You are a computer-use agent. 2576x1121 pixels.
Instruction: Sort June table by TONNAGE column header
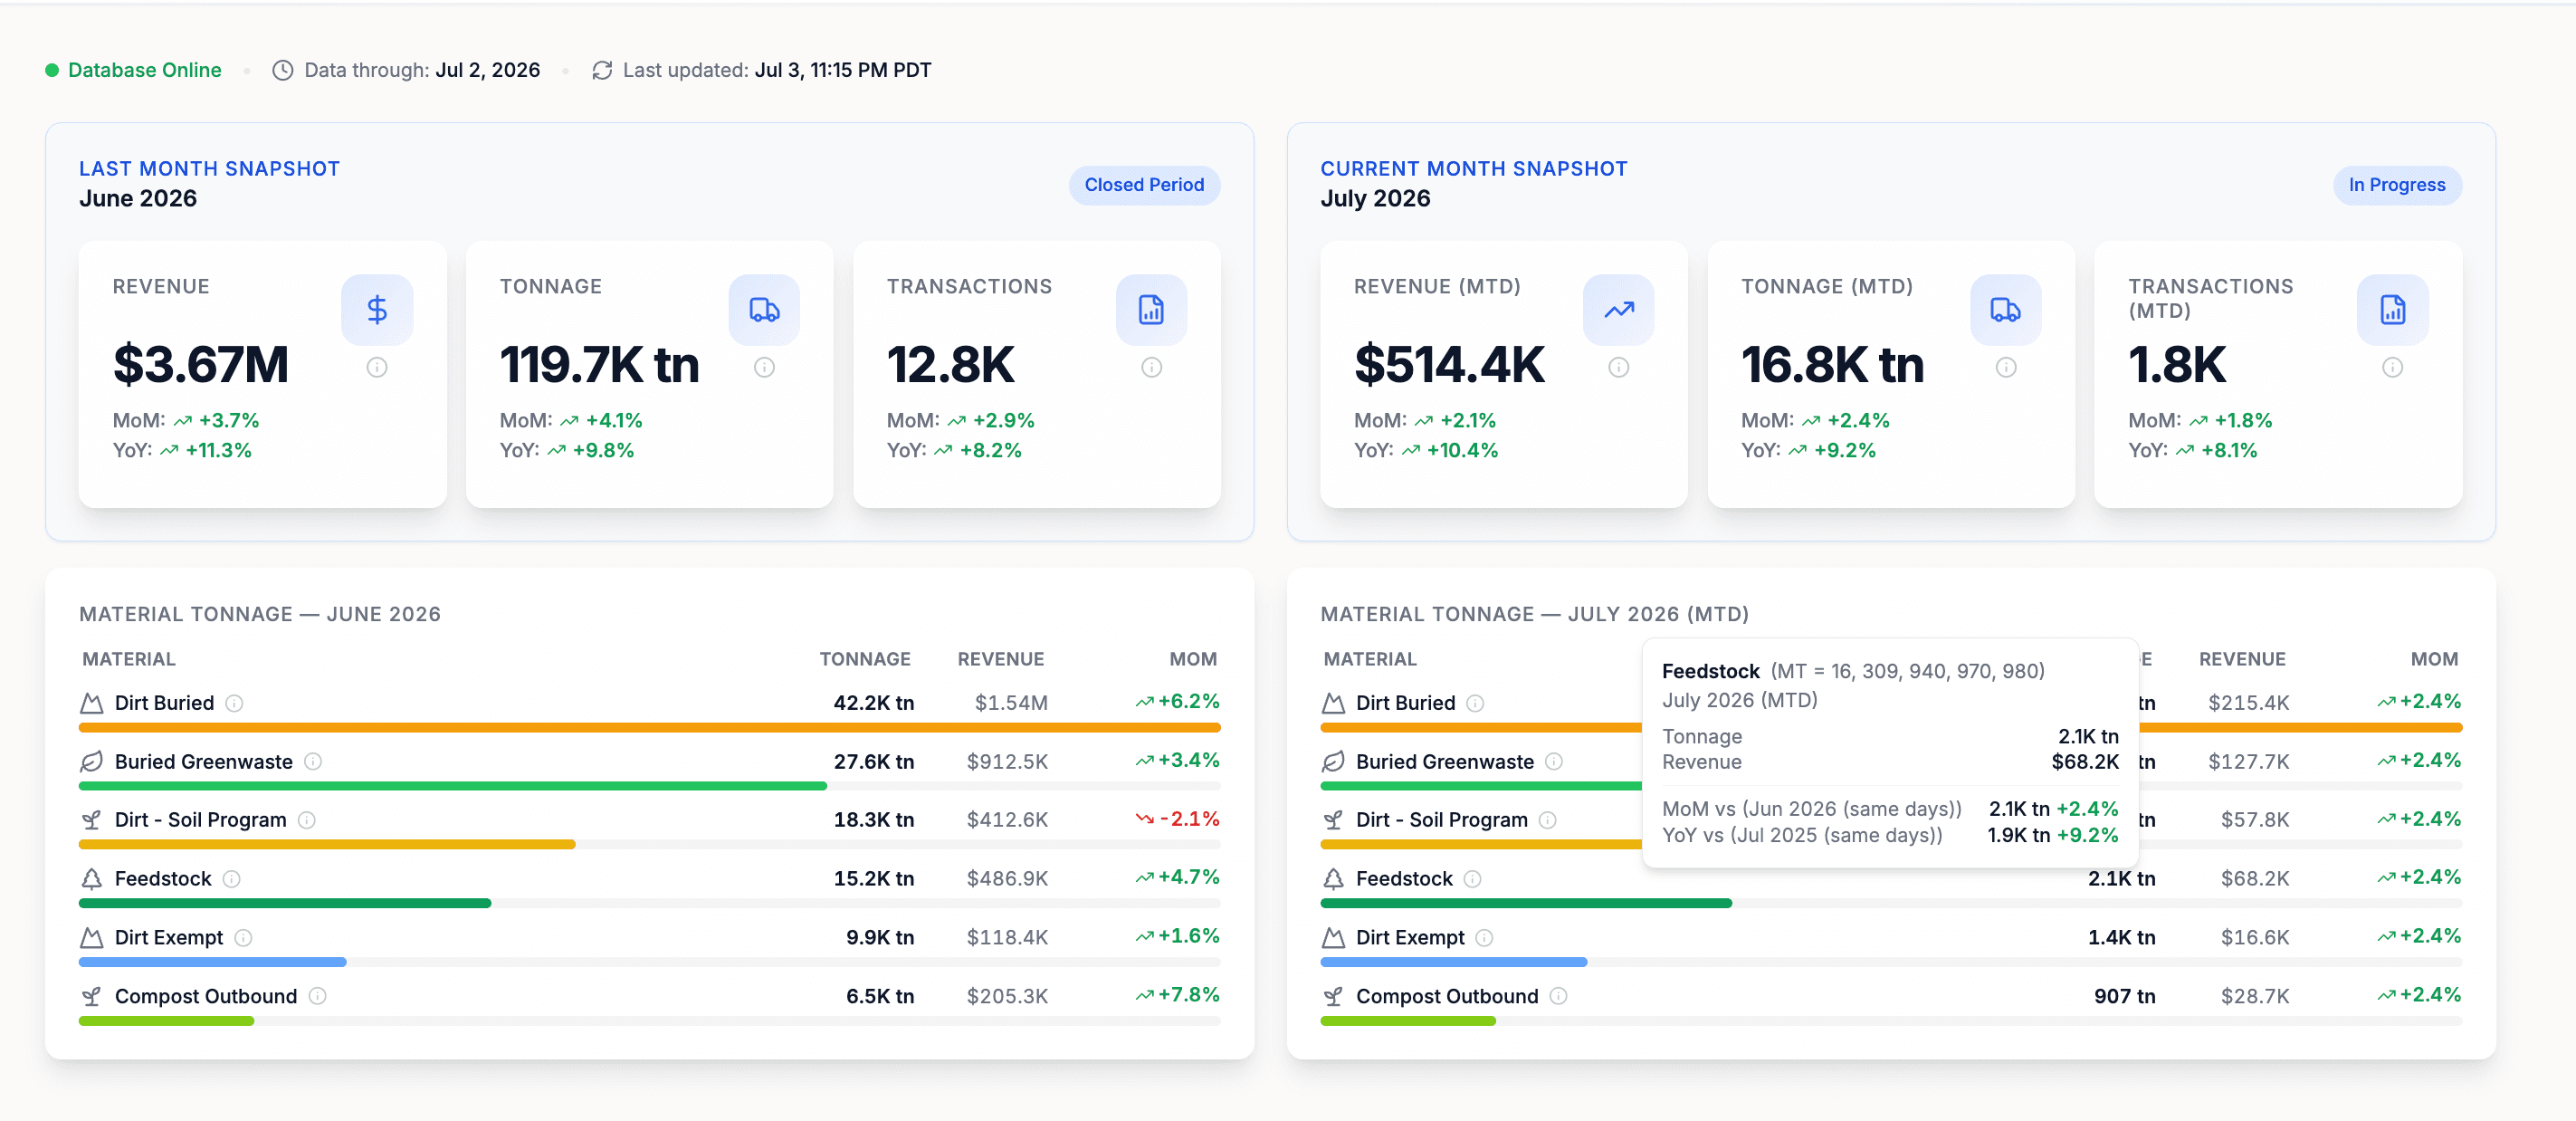pos(865,659)
